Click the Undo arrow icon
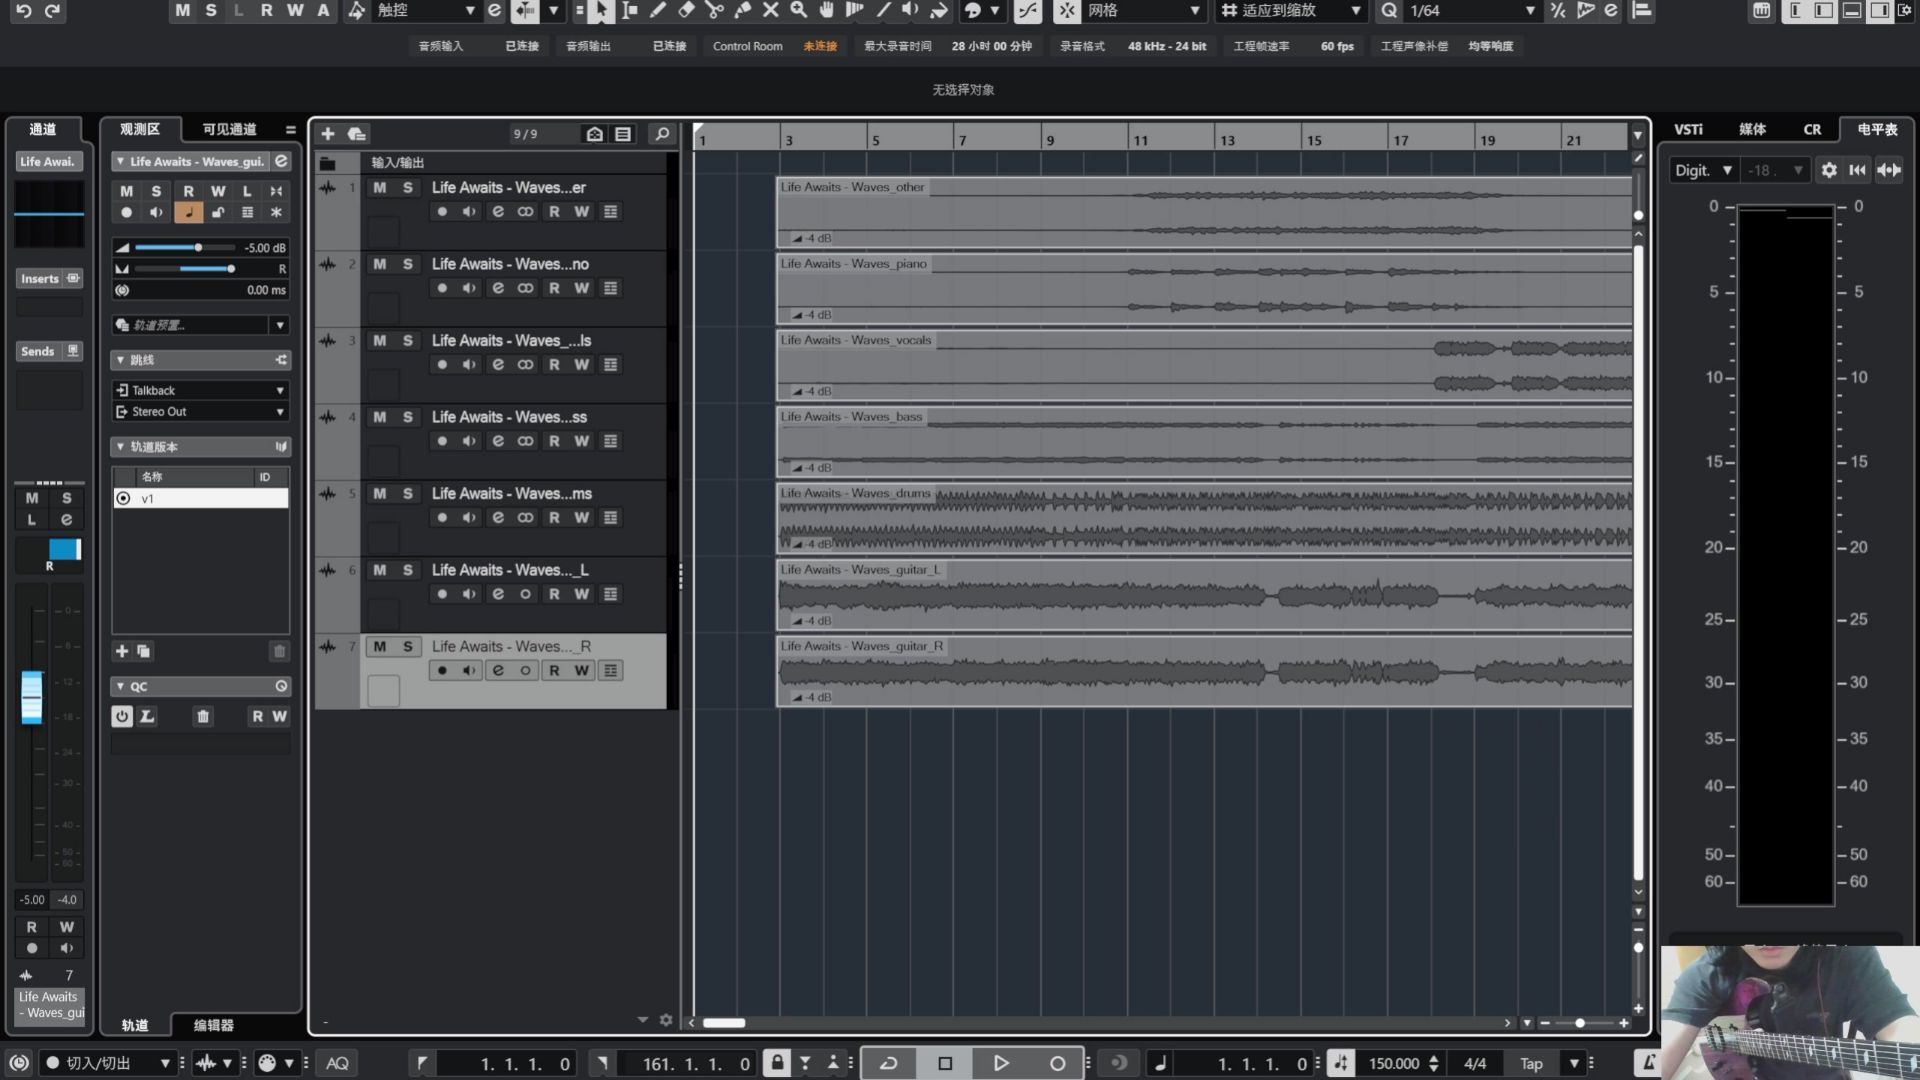 tap(24, 11)
